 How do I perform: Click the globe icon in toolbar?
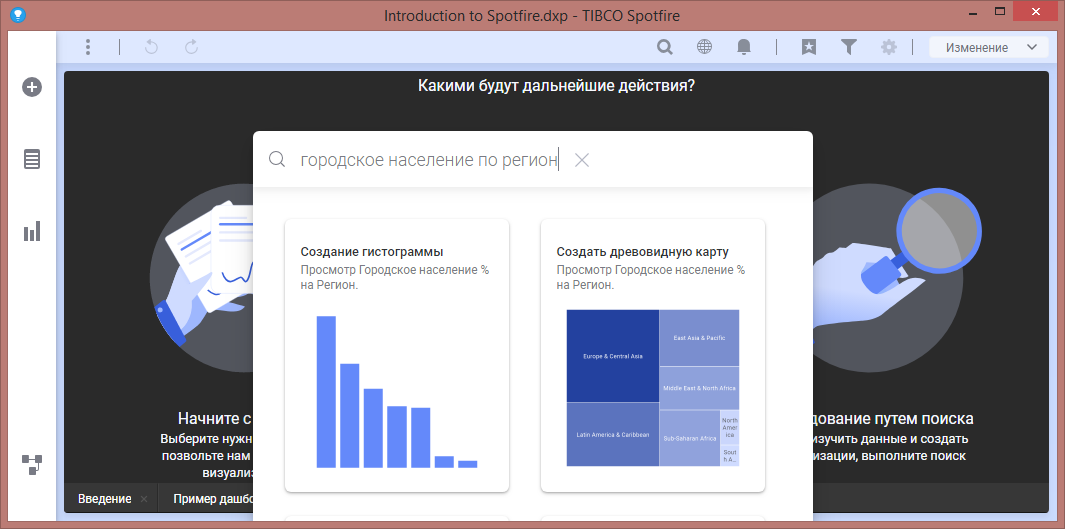coord(704,47)
